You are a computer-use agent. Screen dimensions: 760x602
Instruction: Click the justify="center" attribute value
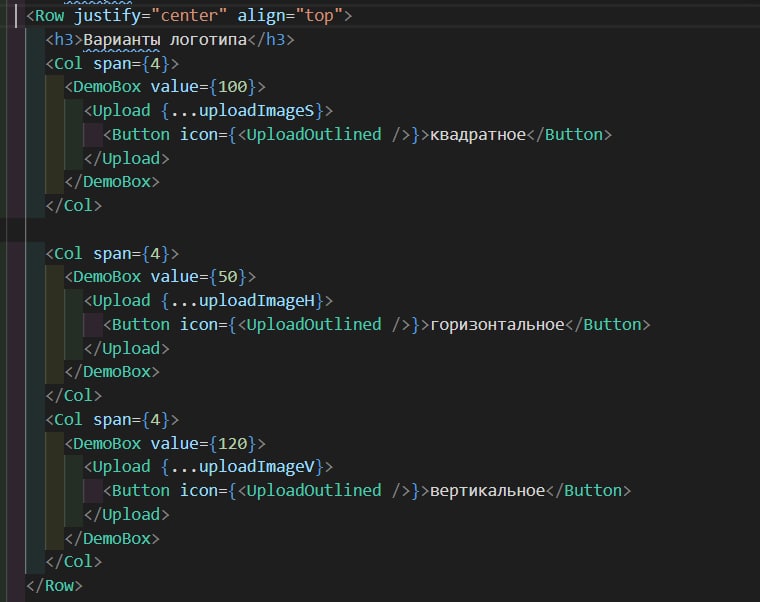(189, 16)
